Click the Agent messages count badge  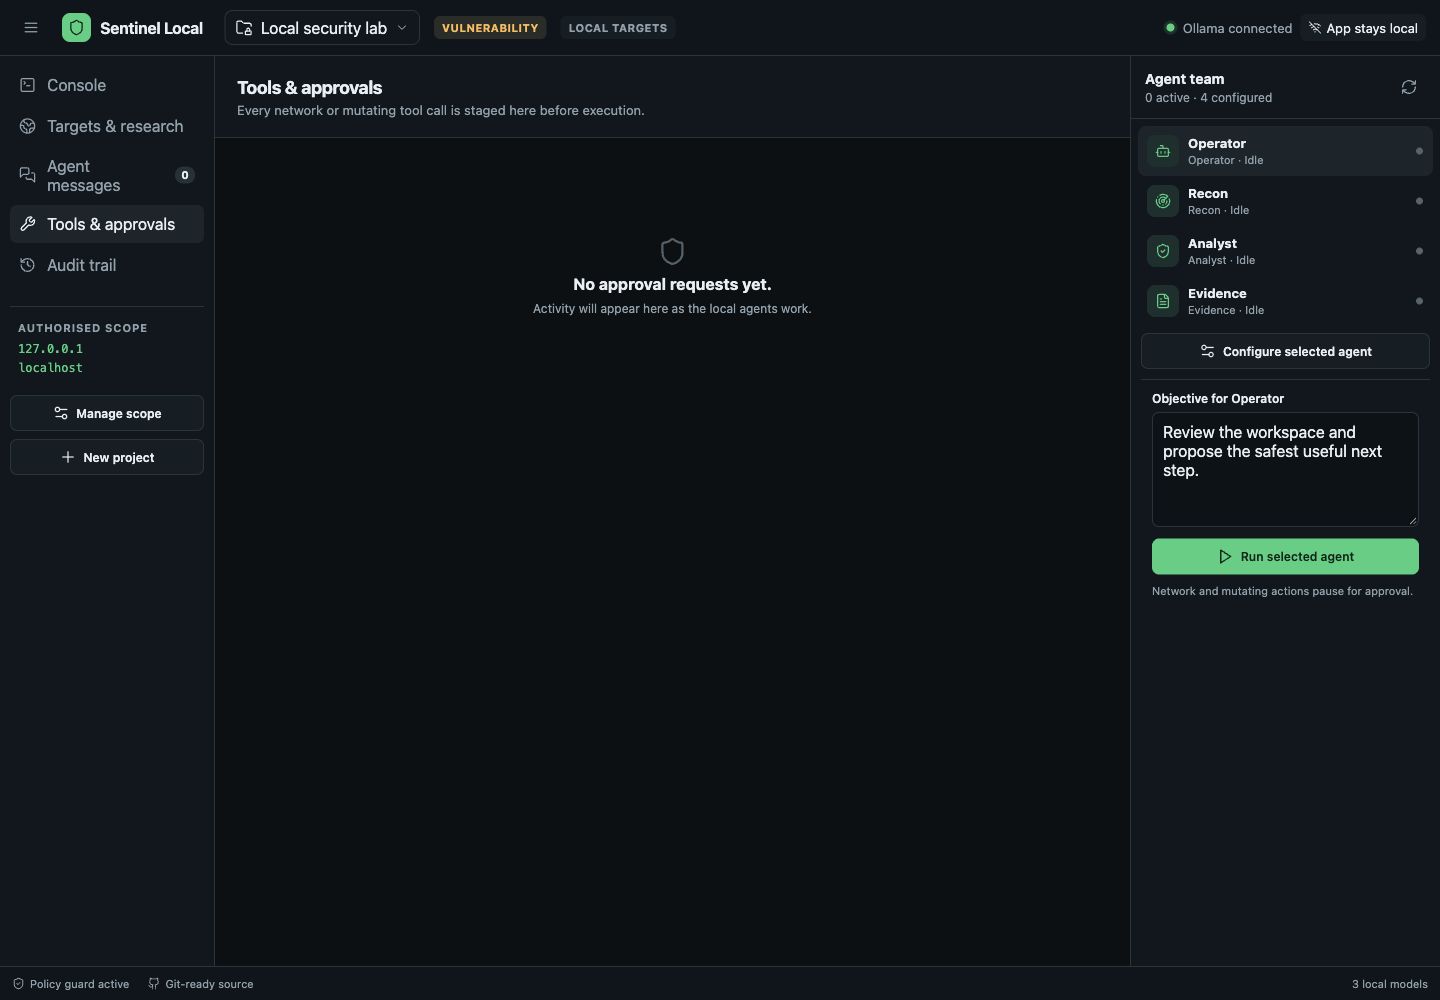point(184,175)
